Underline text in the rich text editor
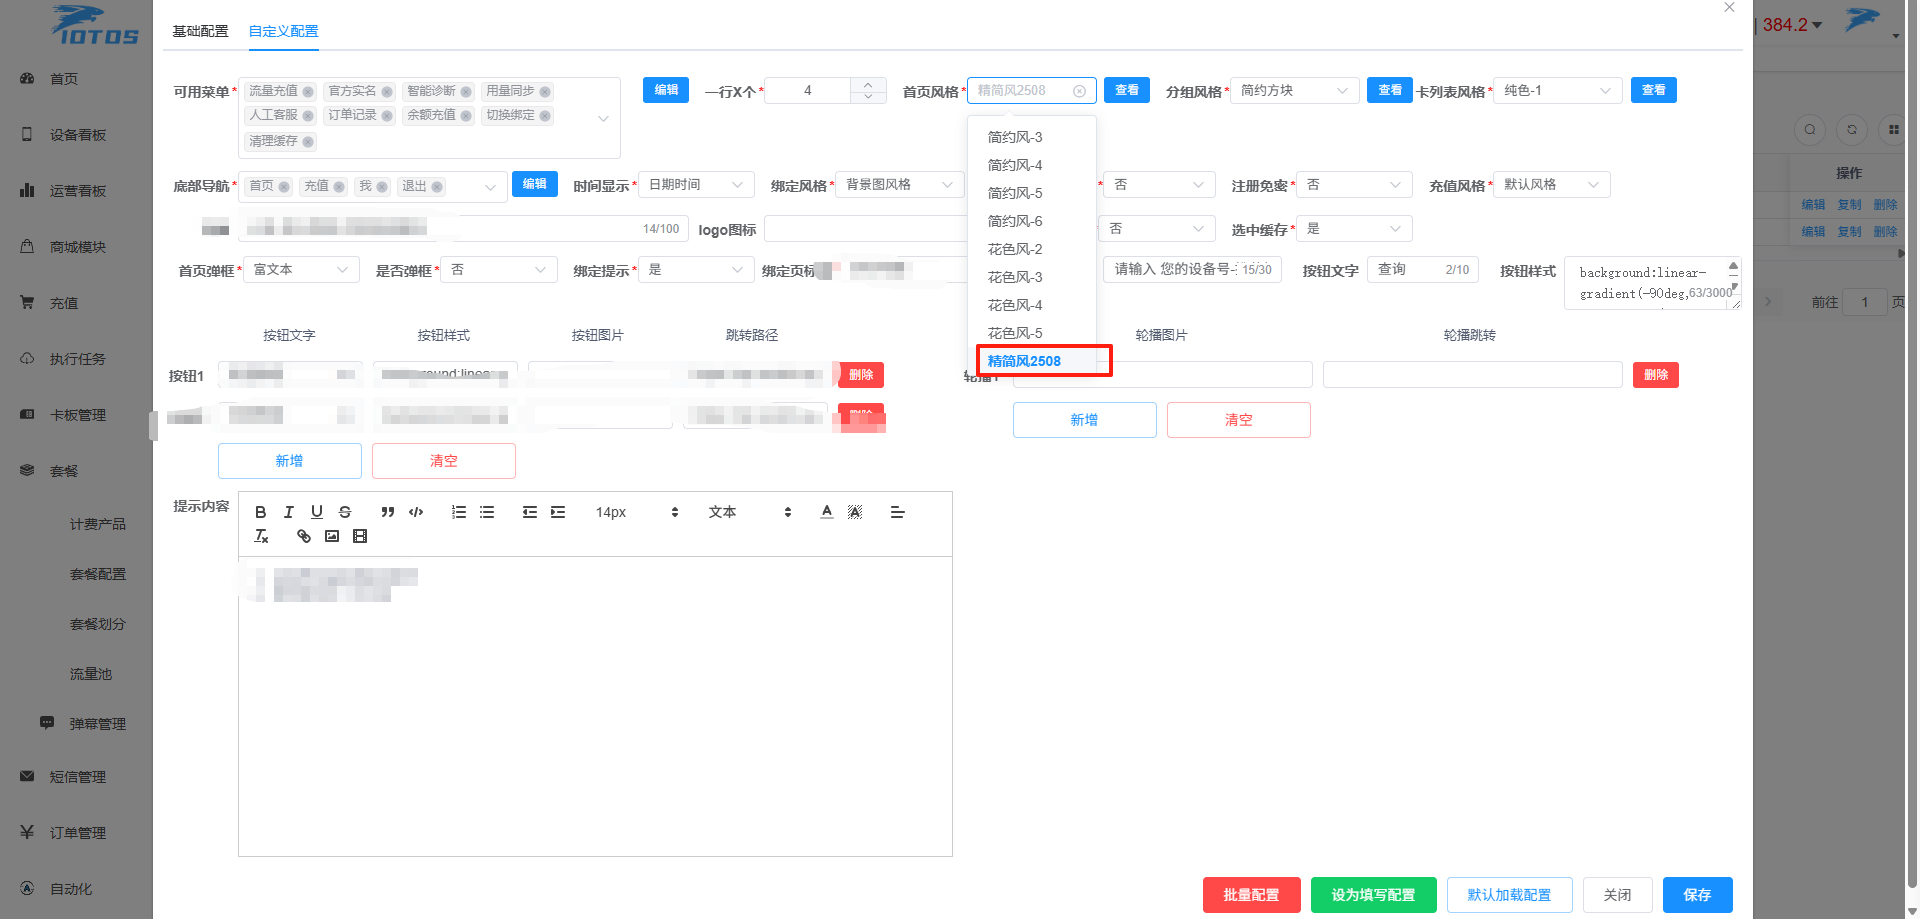 click(x=317, y=512)
